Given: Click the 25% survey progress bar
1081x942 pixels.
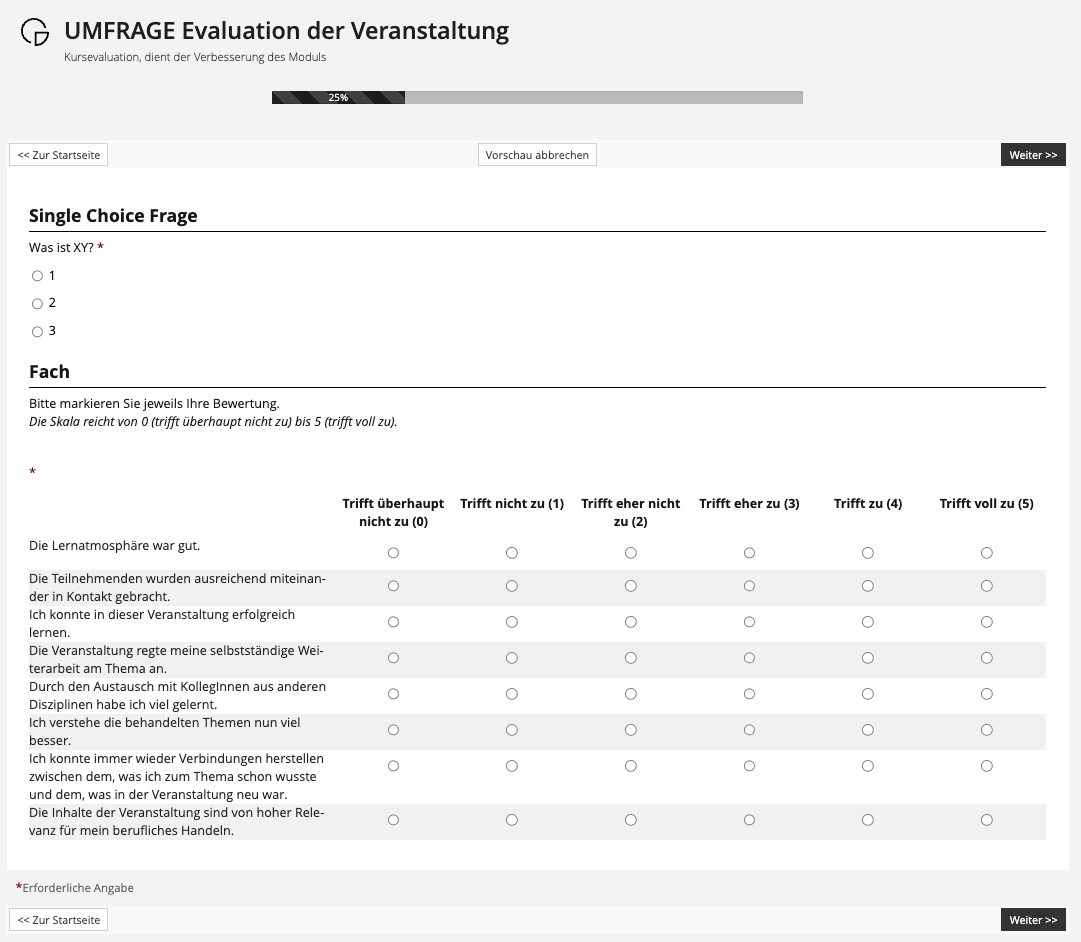Looking at the screenshot, I should [x=537, y=98].
